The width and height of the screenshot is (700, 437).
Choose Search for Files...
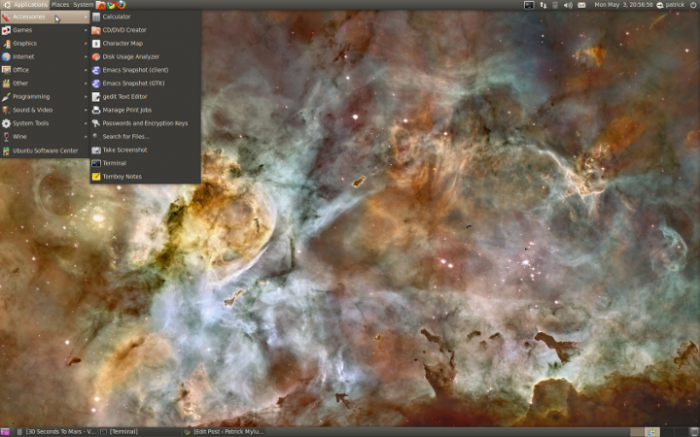(145, 137)
